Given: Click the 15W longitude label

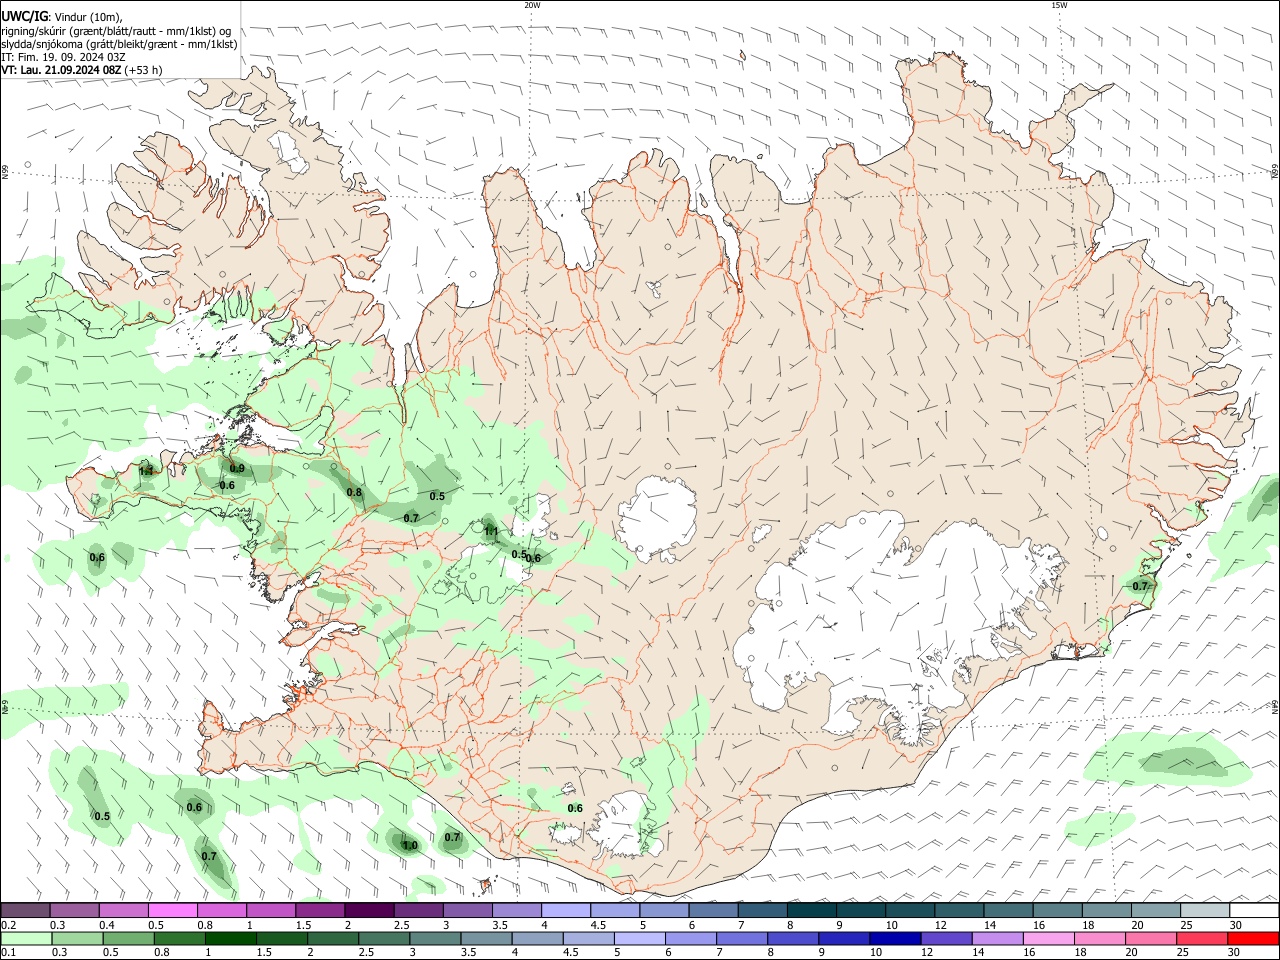Looking at the screenshot, I should (x=1059, y=5).
